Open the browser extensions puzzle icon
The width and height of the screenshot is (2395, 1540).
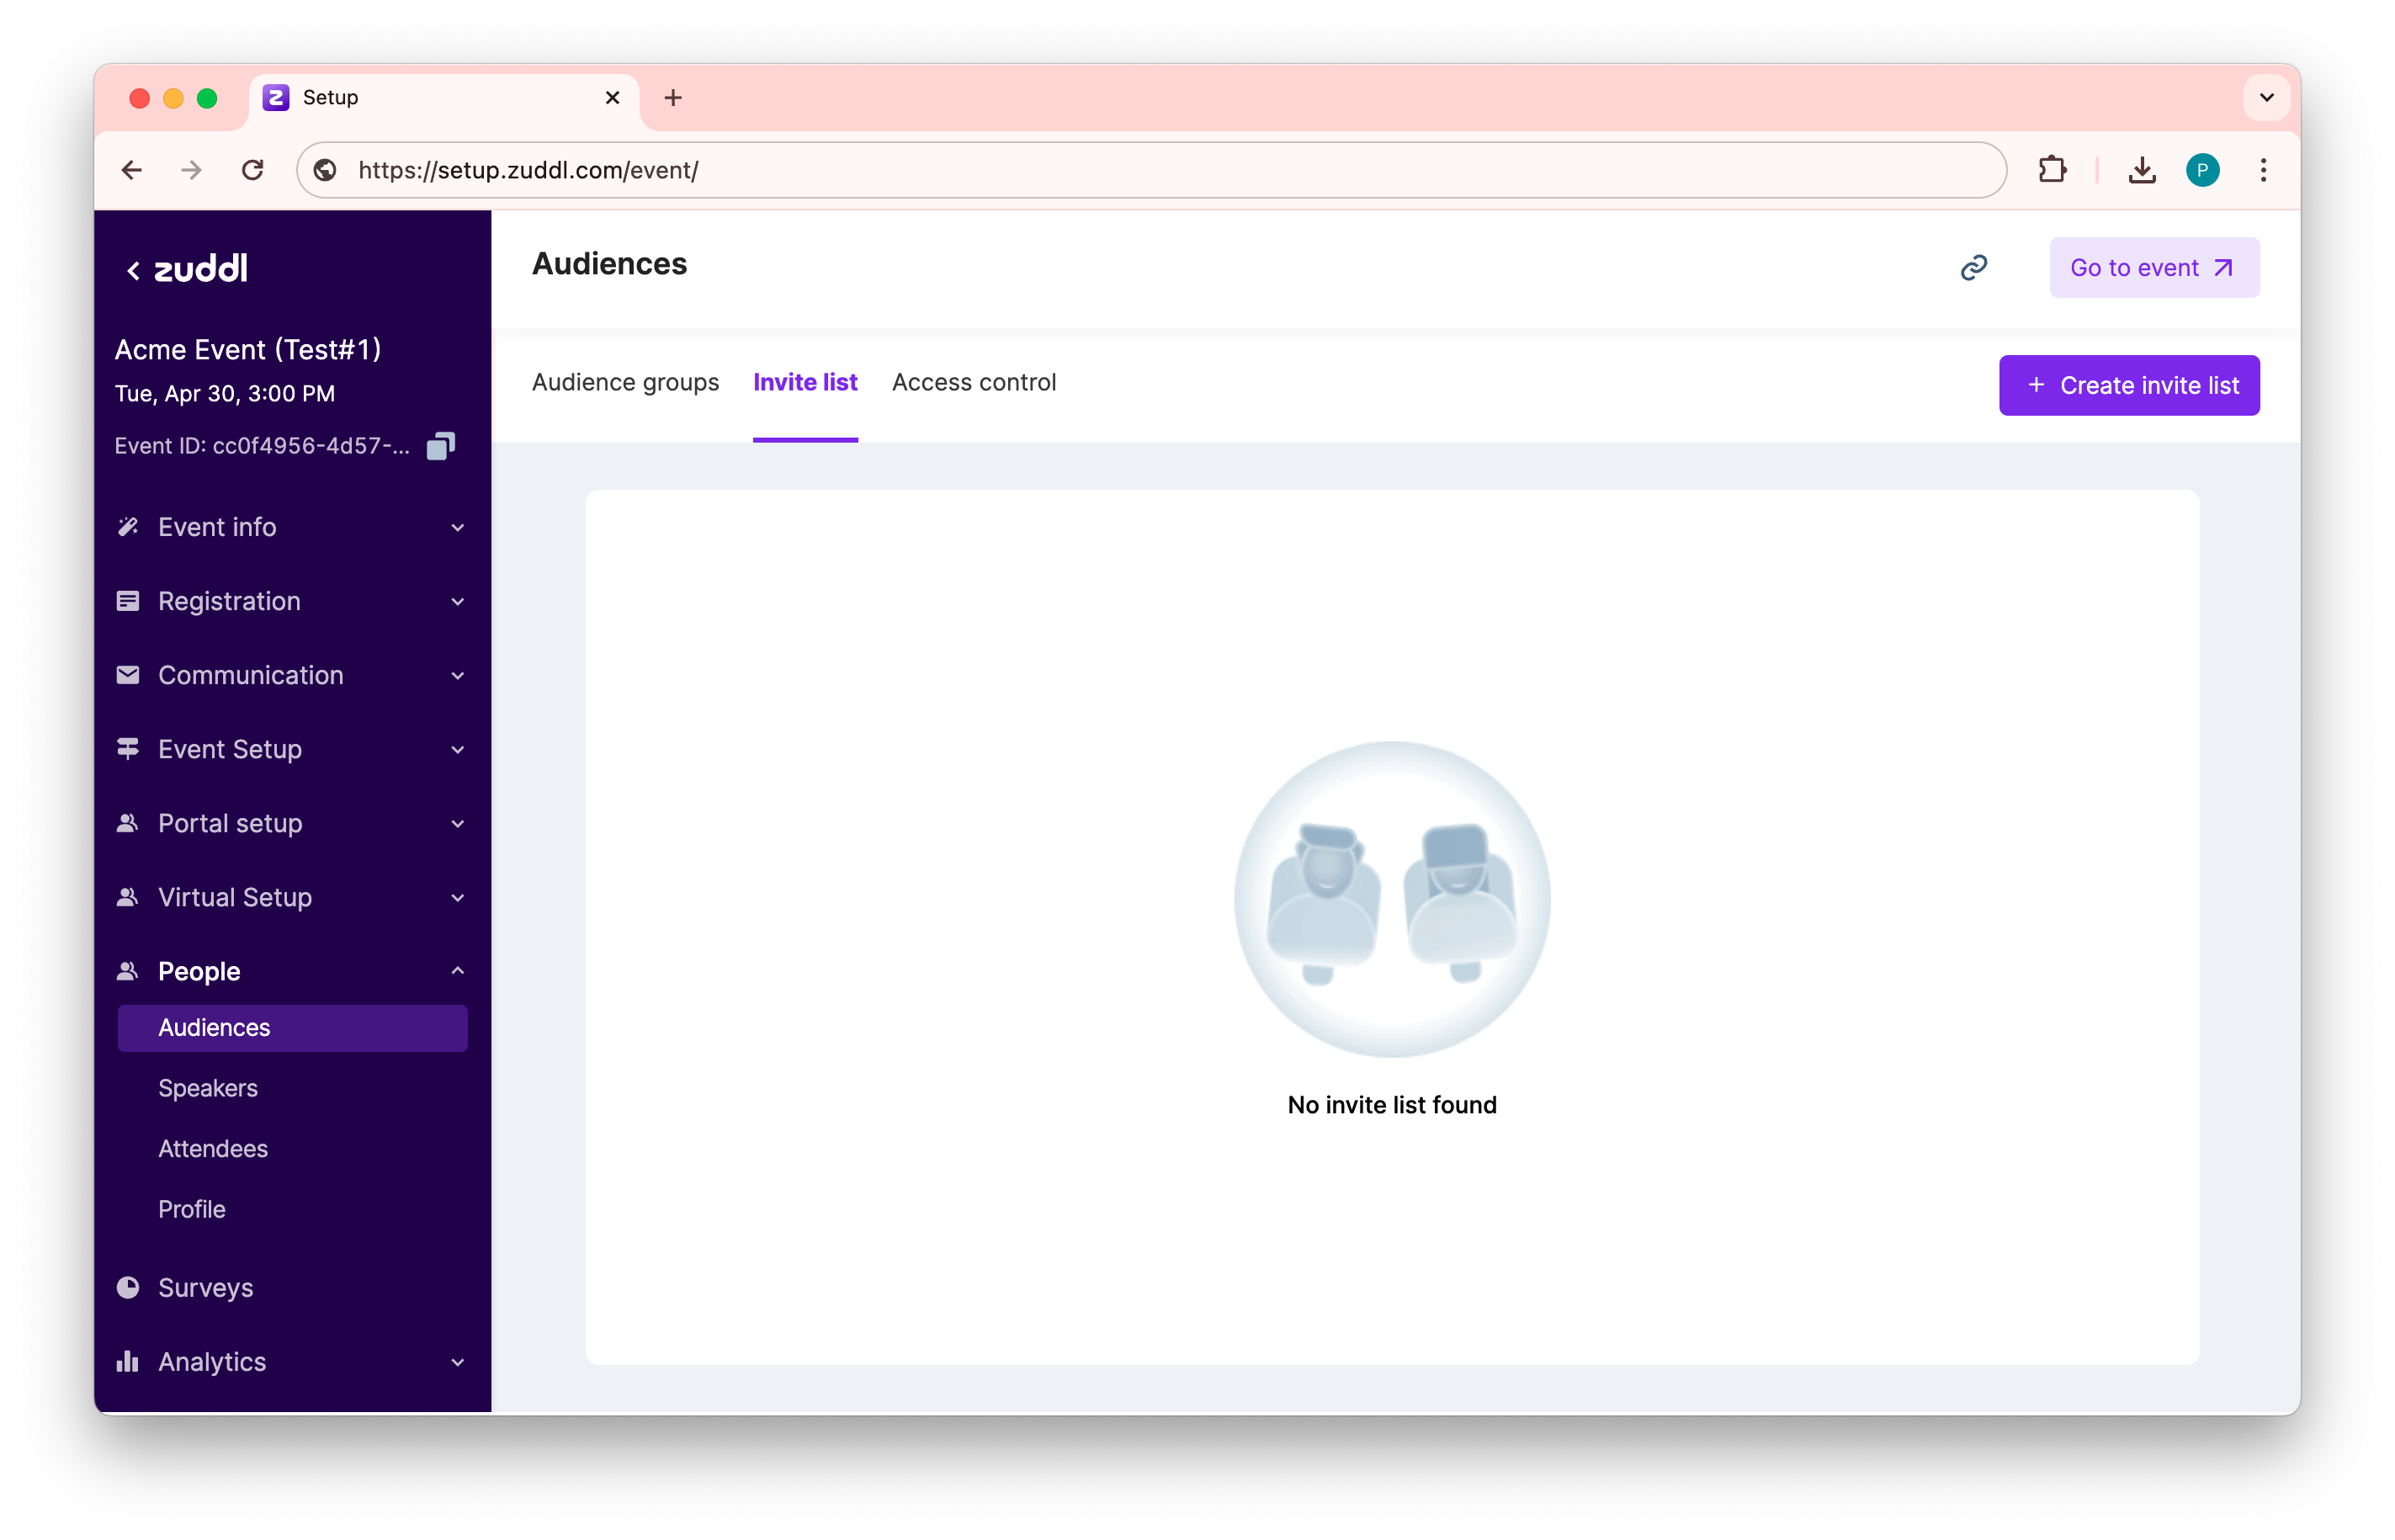tap(2051, 170)
